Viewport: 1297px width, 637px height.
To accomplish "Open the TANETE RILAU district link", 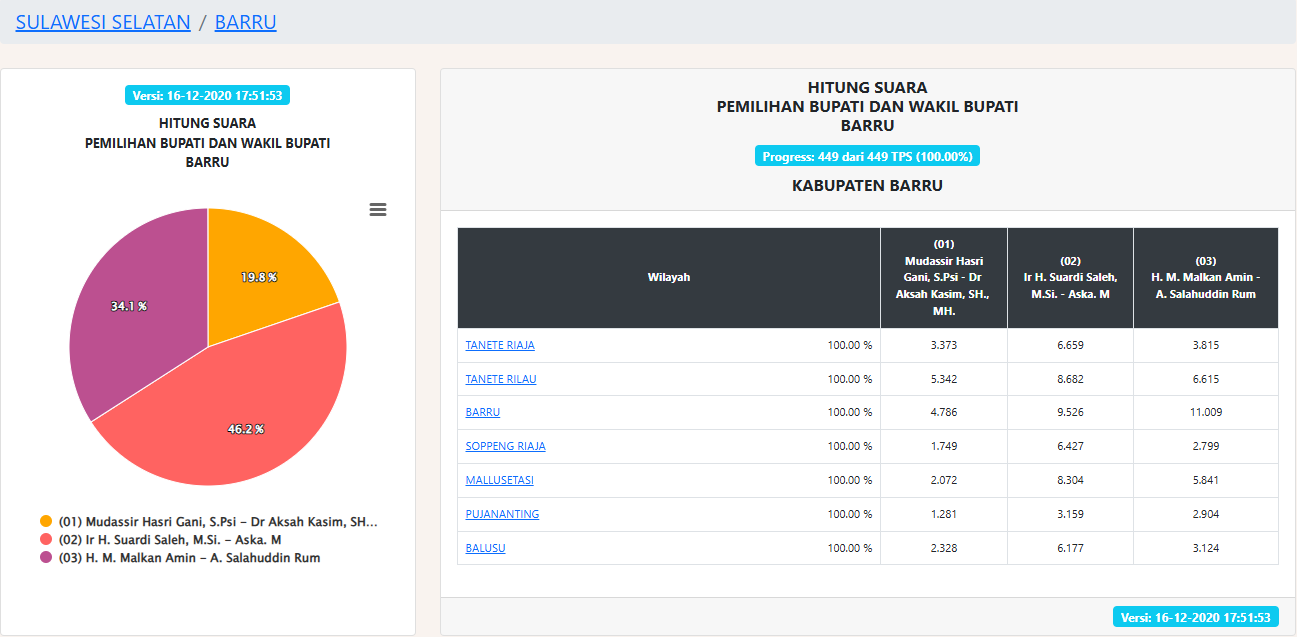I will tap(500, 379).
